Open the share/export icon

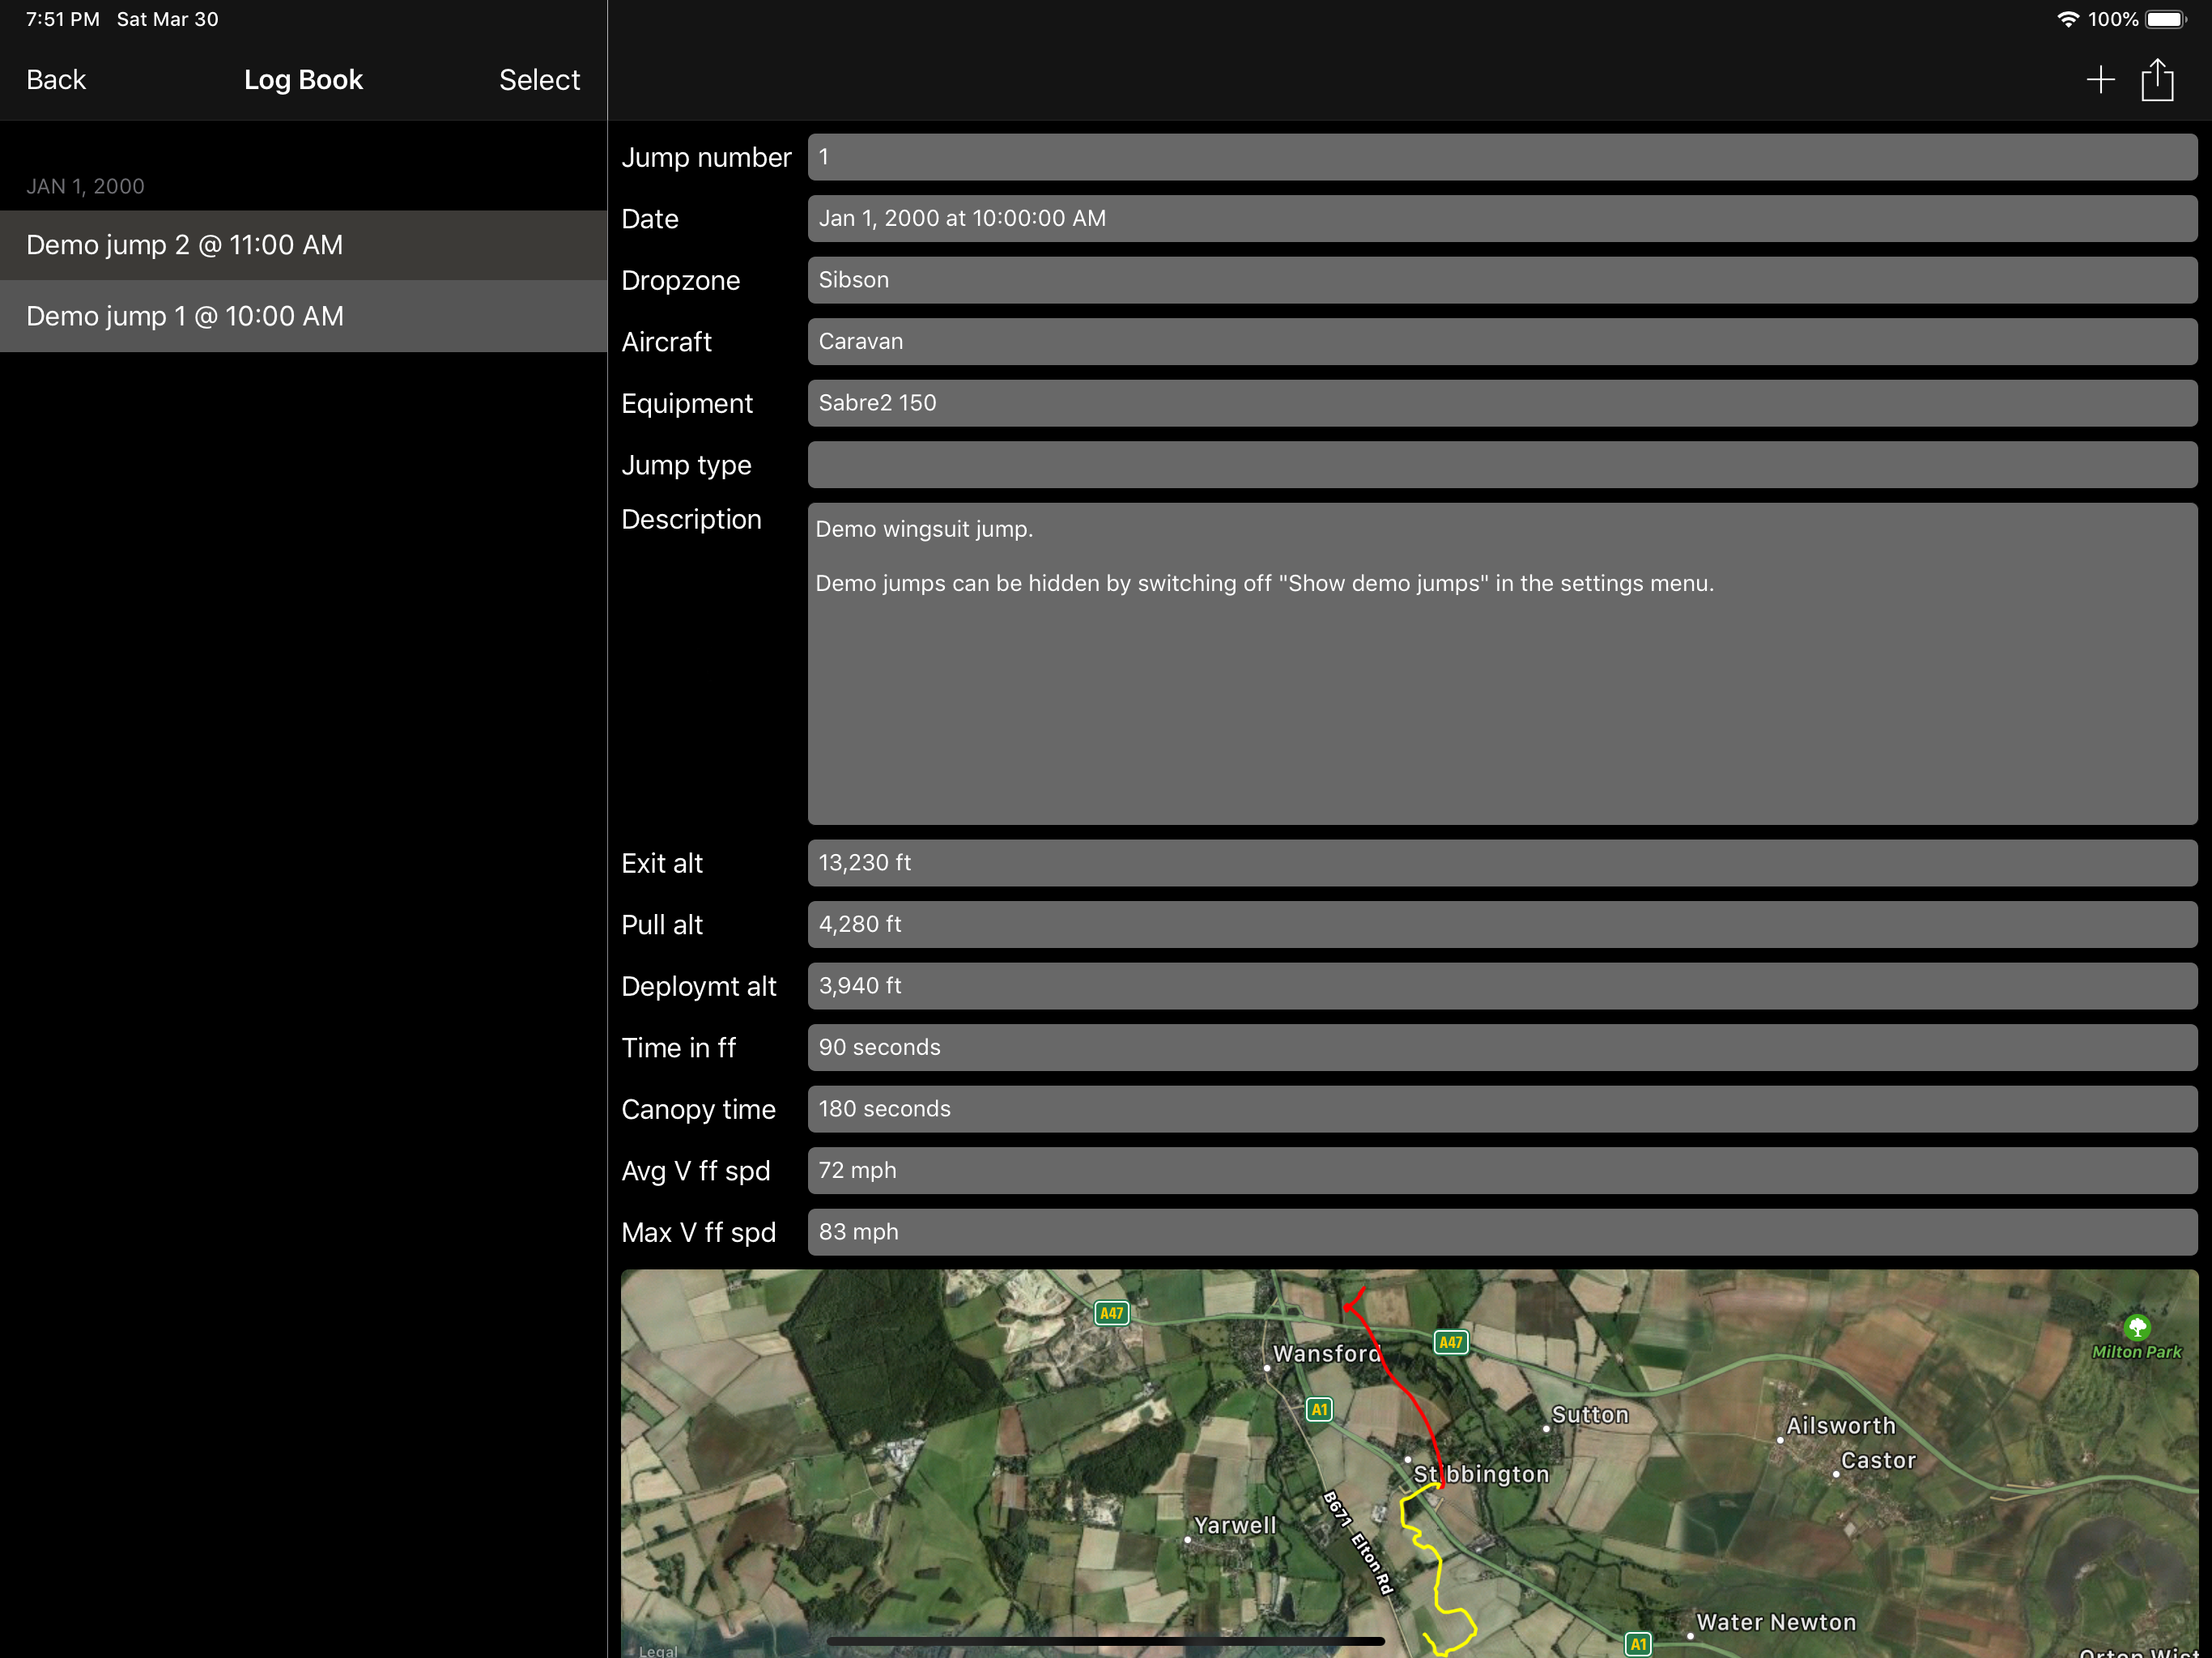pos(2157,80)
